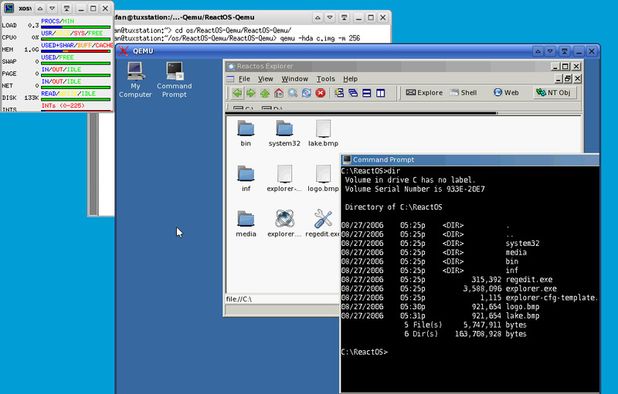Click the Web toolbar button

click(x=506, y=93)
